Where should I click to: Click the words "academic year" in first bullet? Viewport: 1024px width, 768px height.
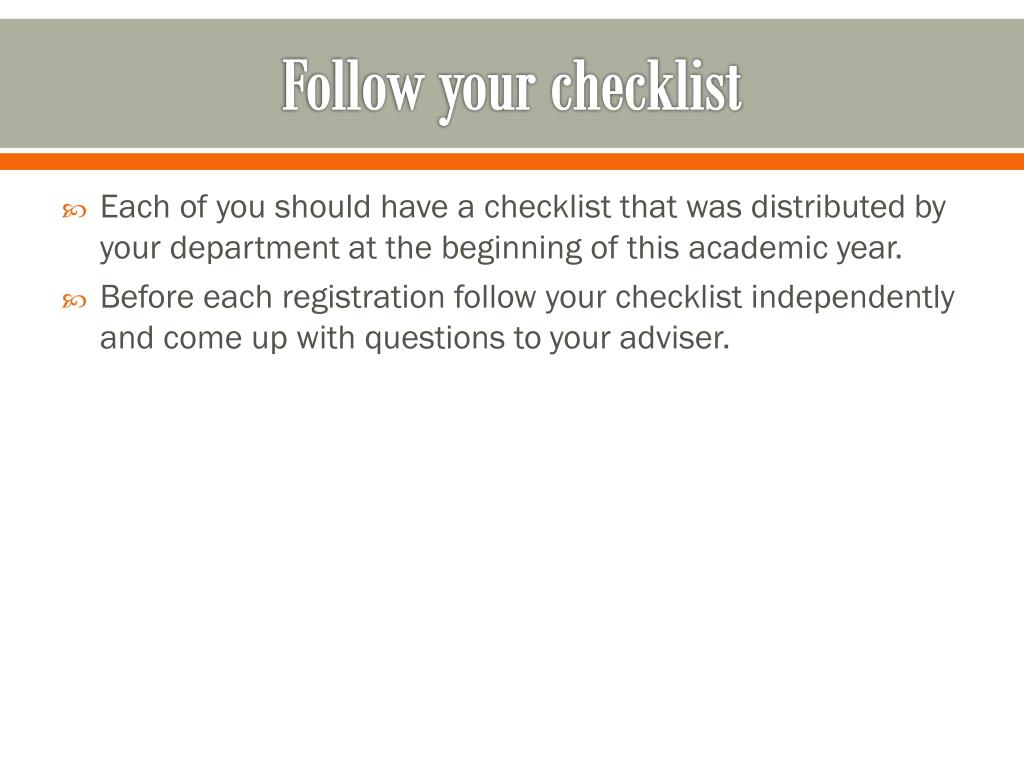pos(795,249)
